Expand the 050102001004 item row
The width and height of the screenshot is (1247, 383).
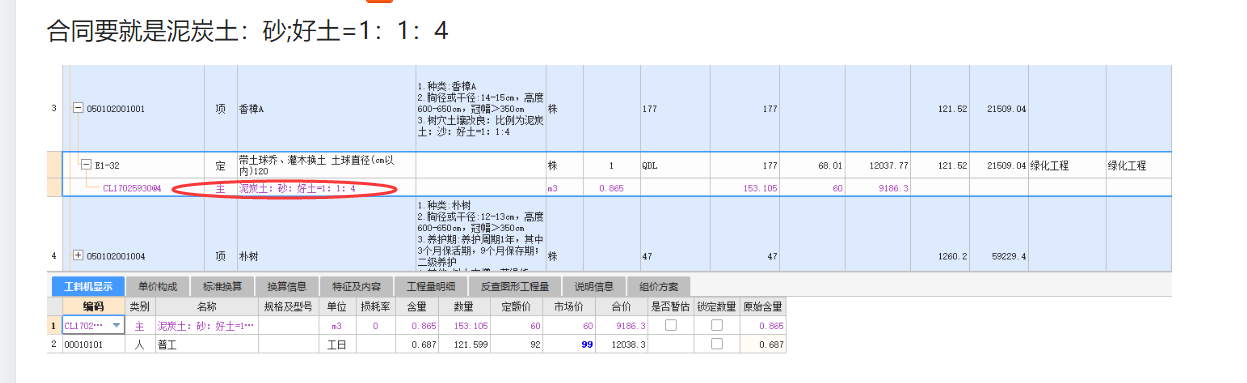point(79,256)
